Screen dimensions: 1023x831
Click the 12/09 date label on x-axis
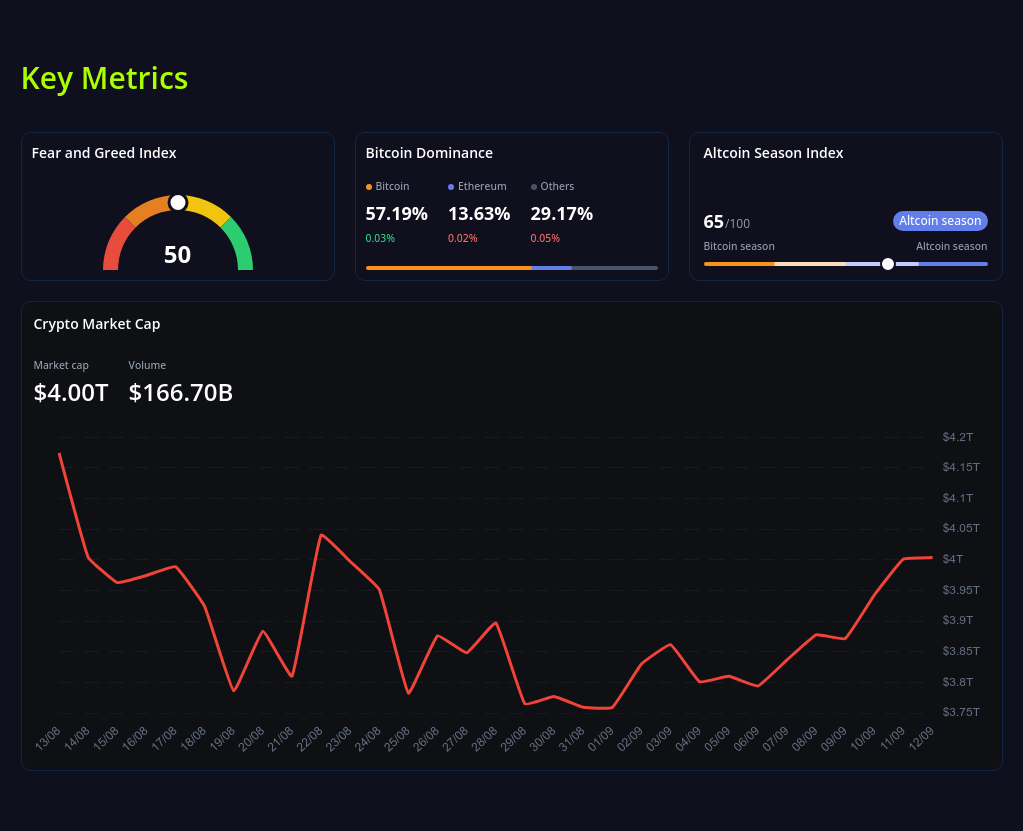[921, 739]
